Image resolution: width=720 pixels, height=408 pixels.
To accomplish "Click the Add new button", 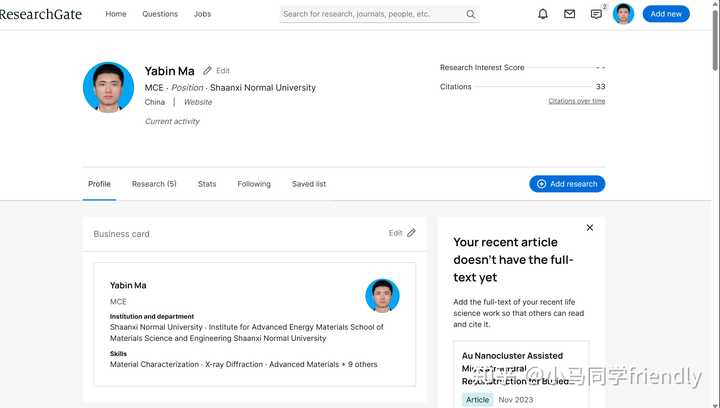I will point(666,14).
